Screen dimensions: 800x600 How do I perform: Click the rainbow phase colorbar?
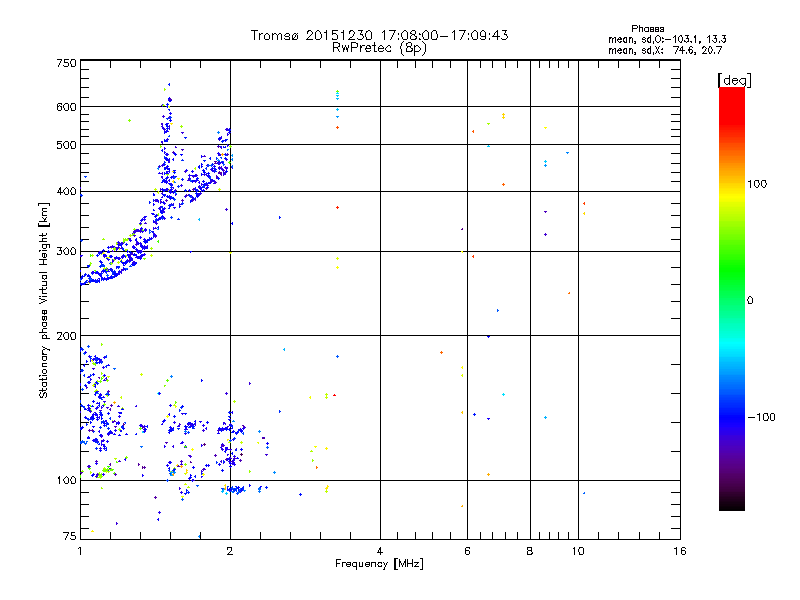point(732,298)
